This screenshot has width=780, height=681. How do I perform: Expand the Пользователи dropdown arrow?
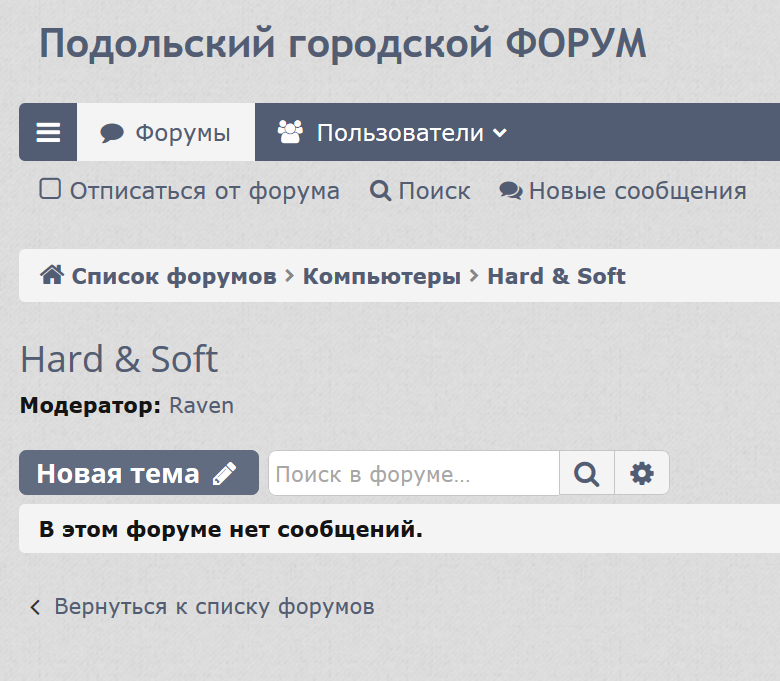click(500, 133)
